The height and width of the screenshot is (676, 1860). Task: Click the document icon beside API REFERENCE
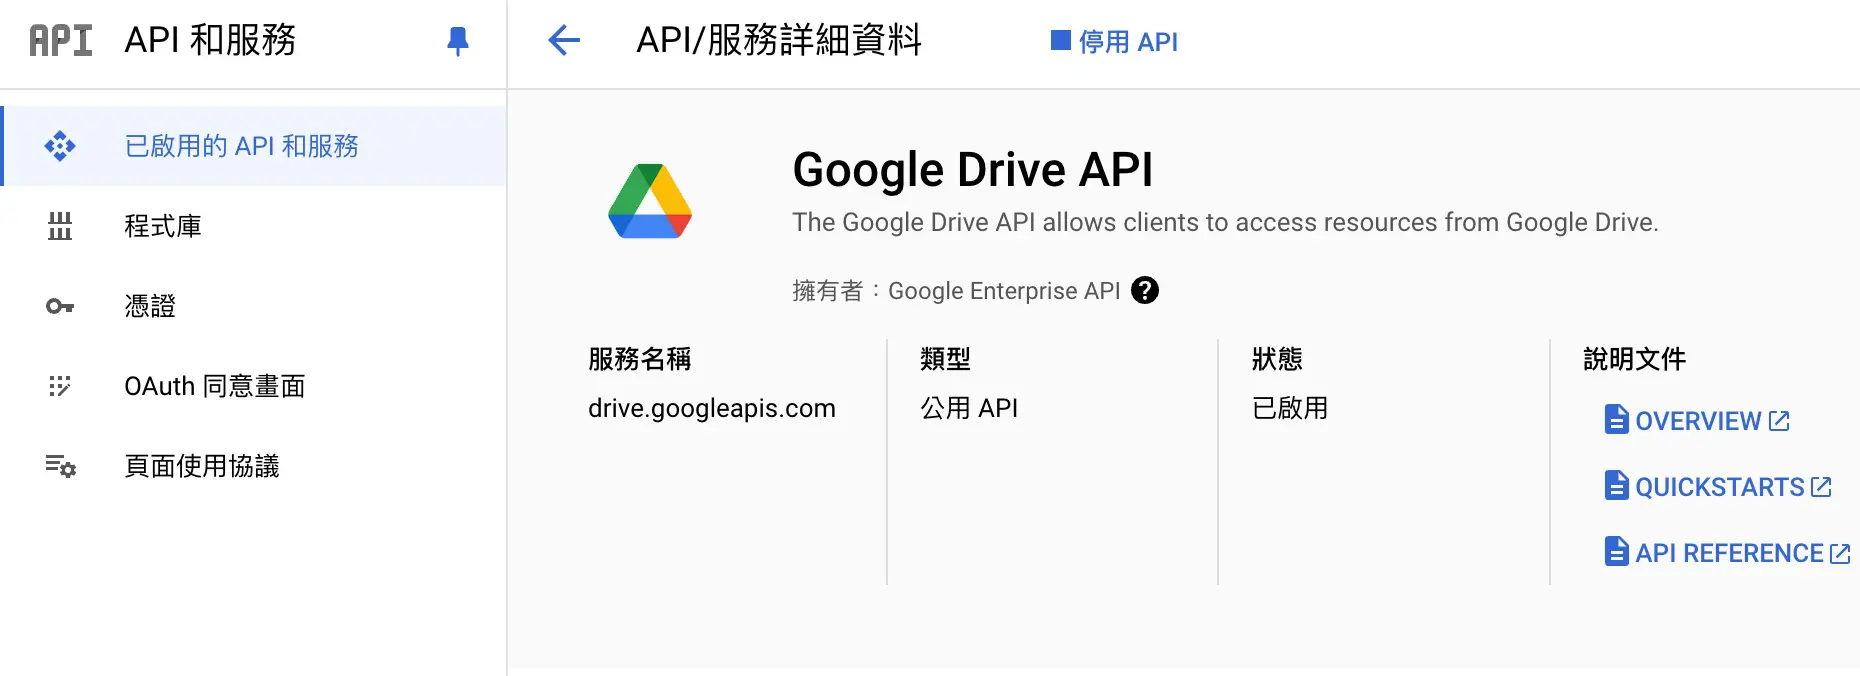click(x=1616, y=551)
